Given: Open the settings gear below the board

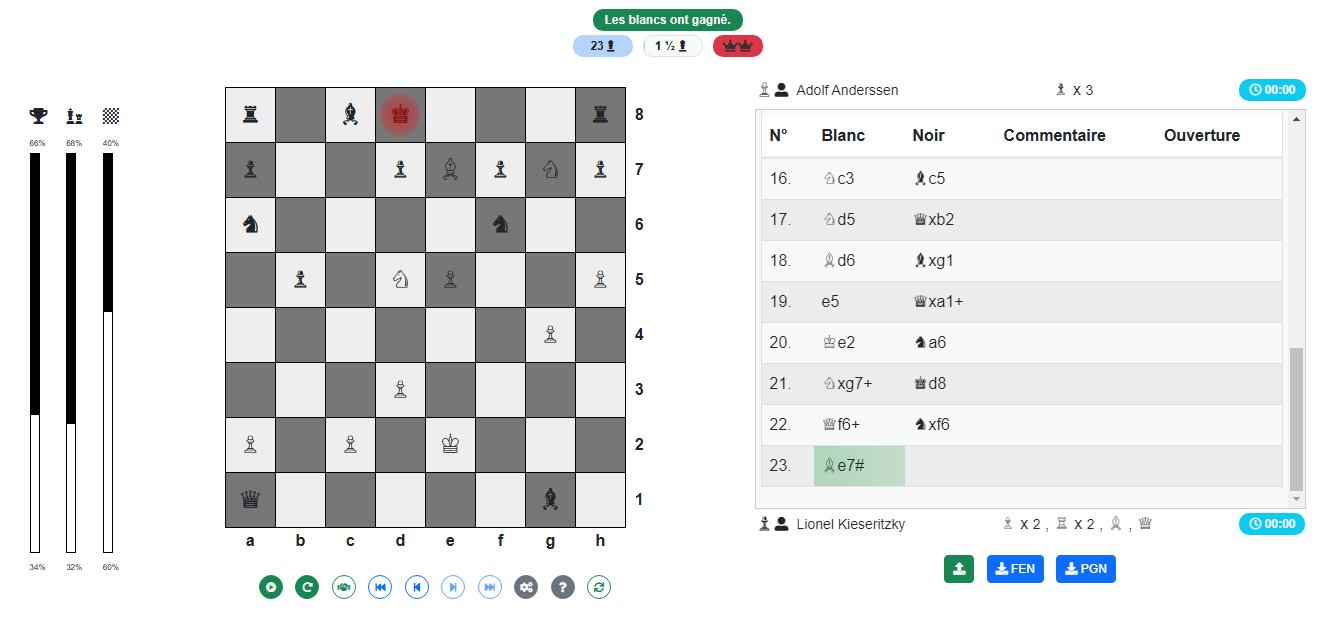Looking at the screenshot, I should (x=526, y=587).
